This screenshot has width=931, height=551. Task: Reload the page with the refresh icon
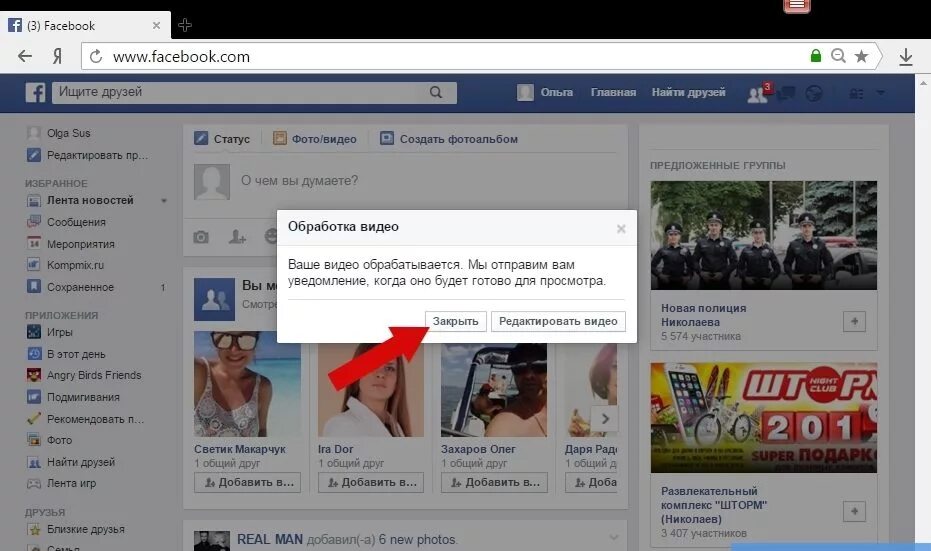tap(96, 56)
